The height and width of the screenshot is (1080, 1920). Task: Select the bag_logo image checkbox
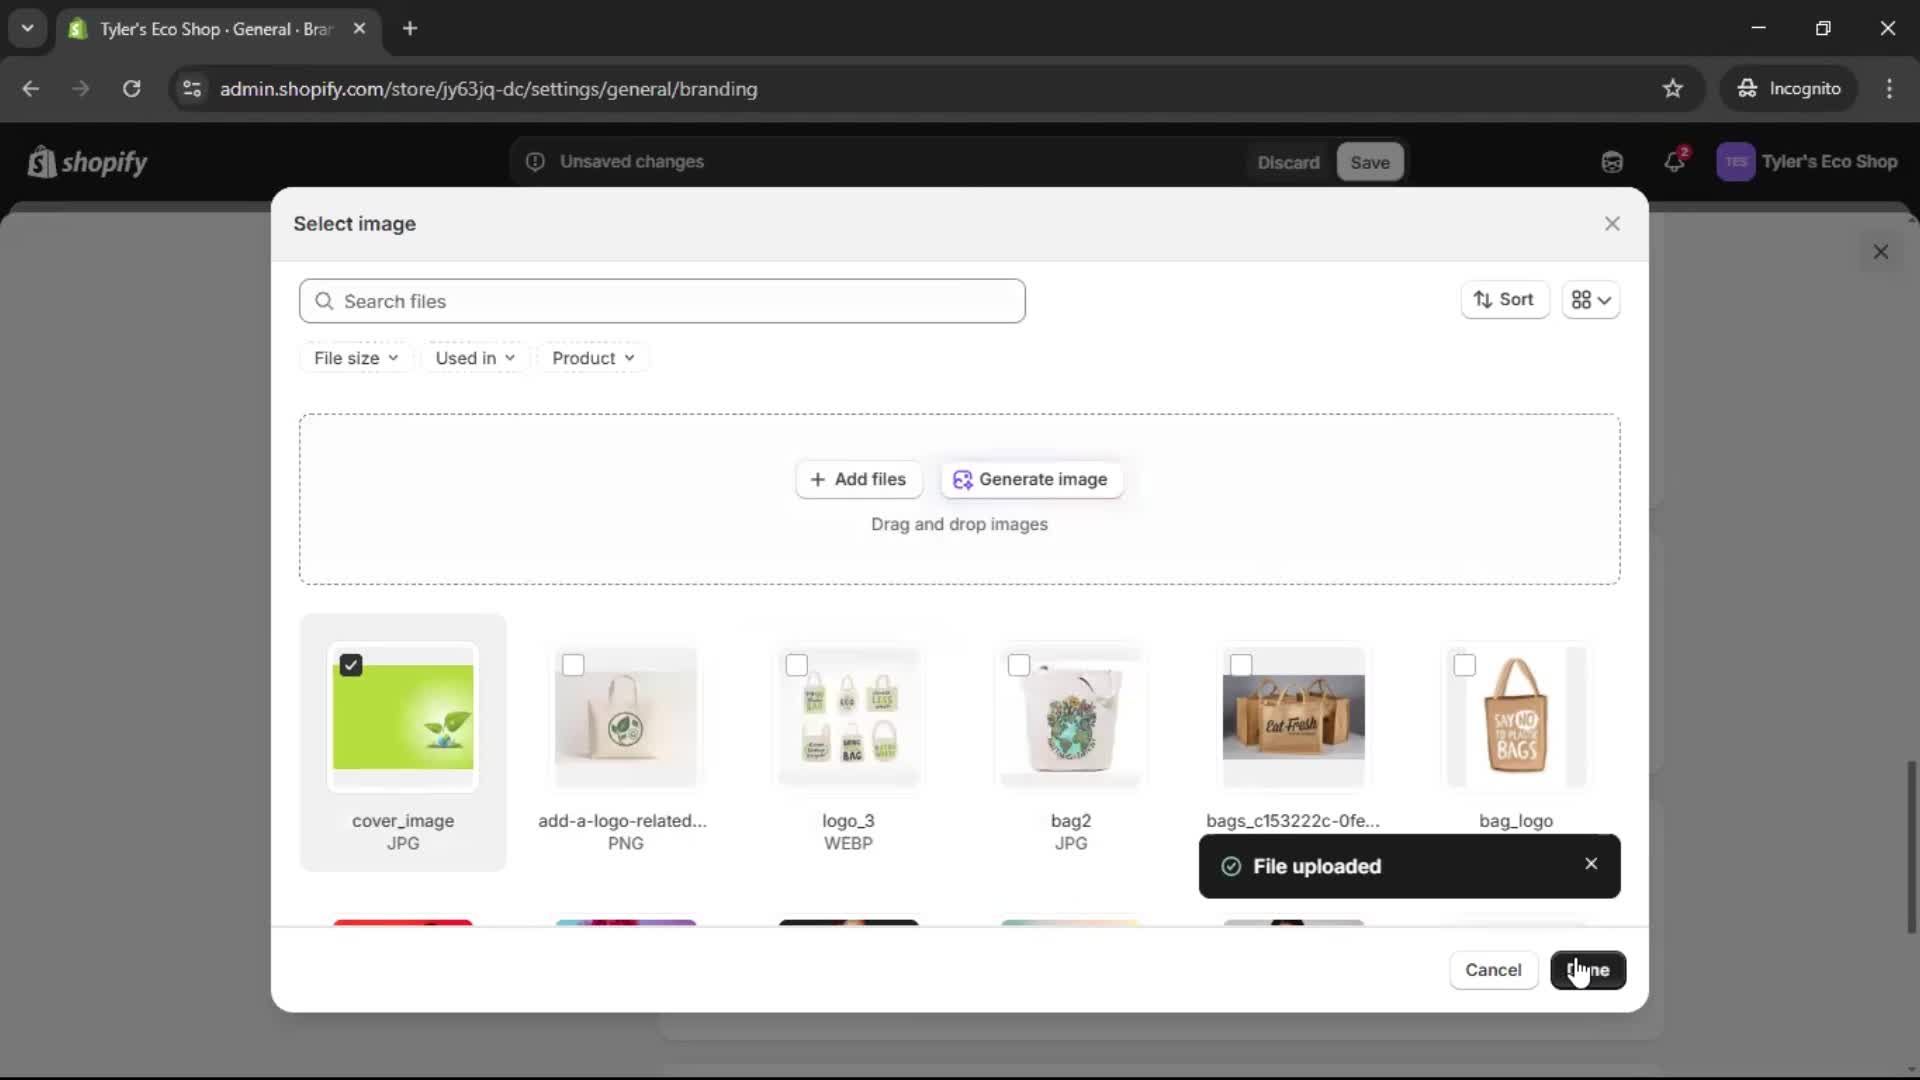(x=1465, y=666)
